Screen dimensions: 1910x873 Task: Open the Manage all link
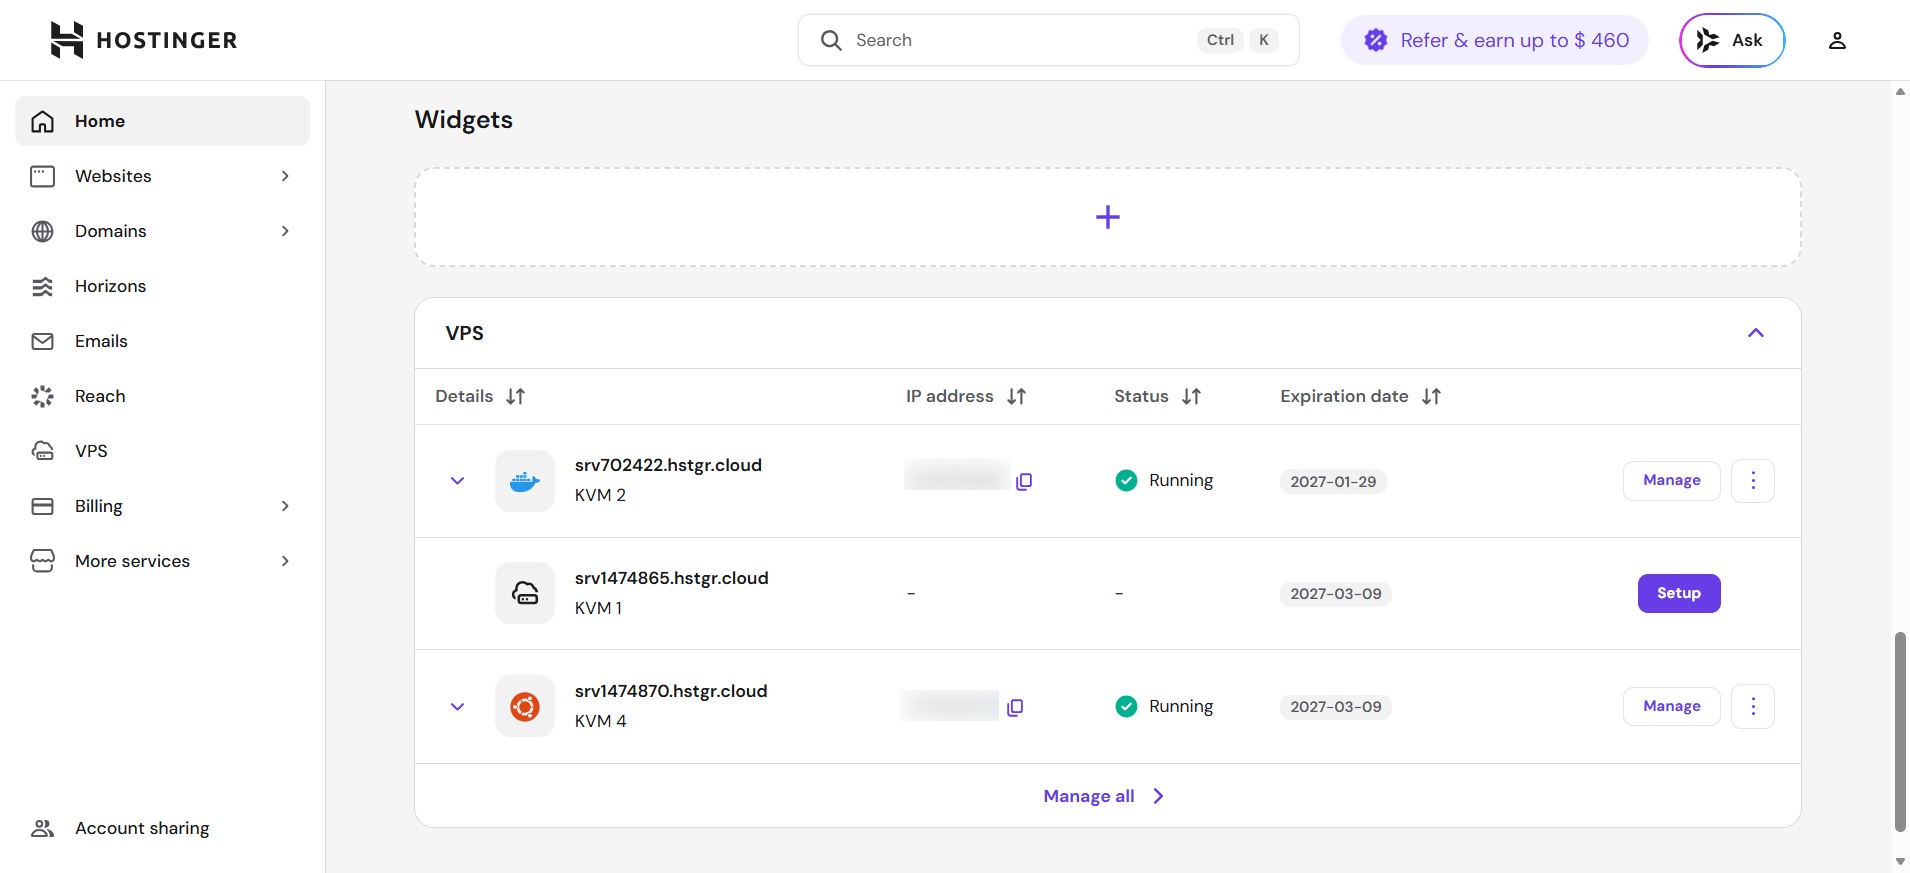1104,796
